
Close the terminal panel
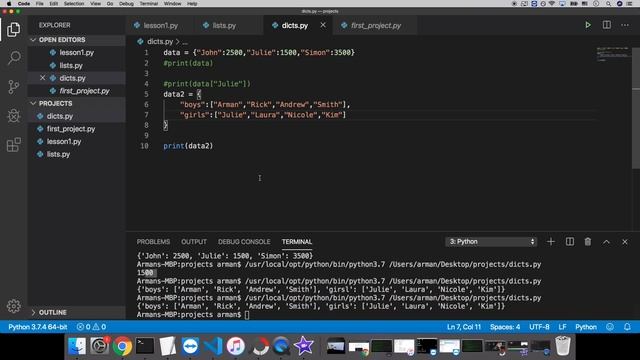(x=625, y=242)
